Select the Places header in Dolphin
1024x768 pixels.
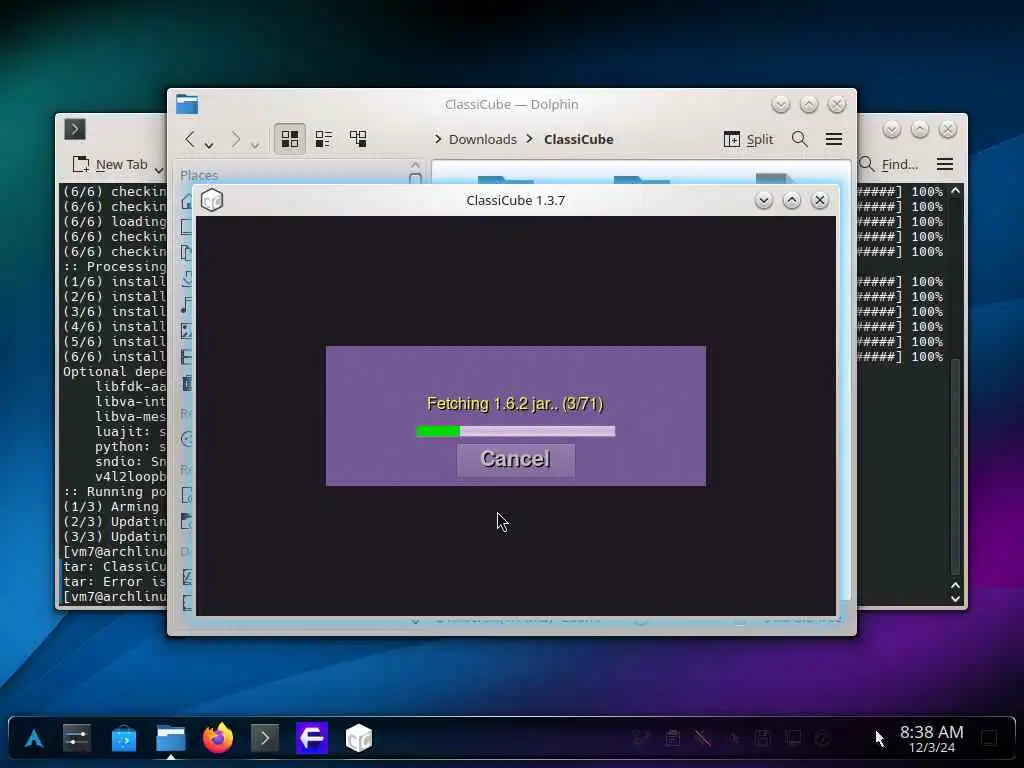coord(199,175)
